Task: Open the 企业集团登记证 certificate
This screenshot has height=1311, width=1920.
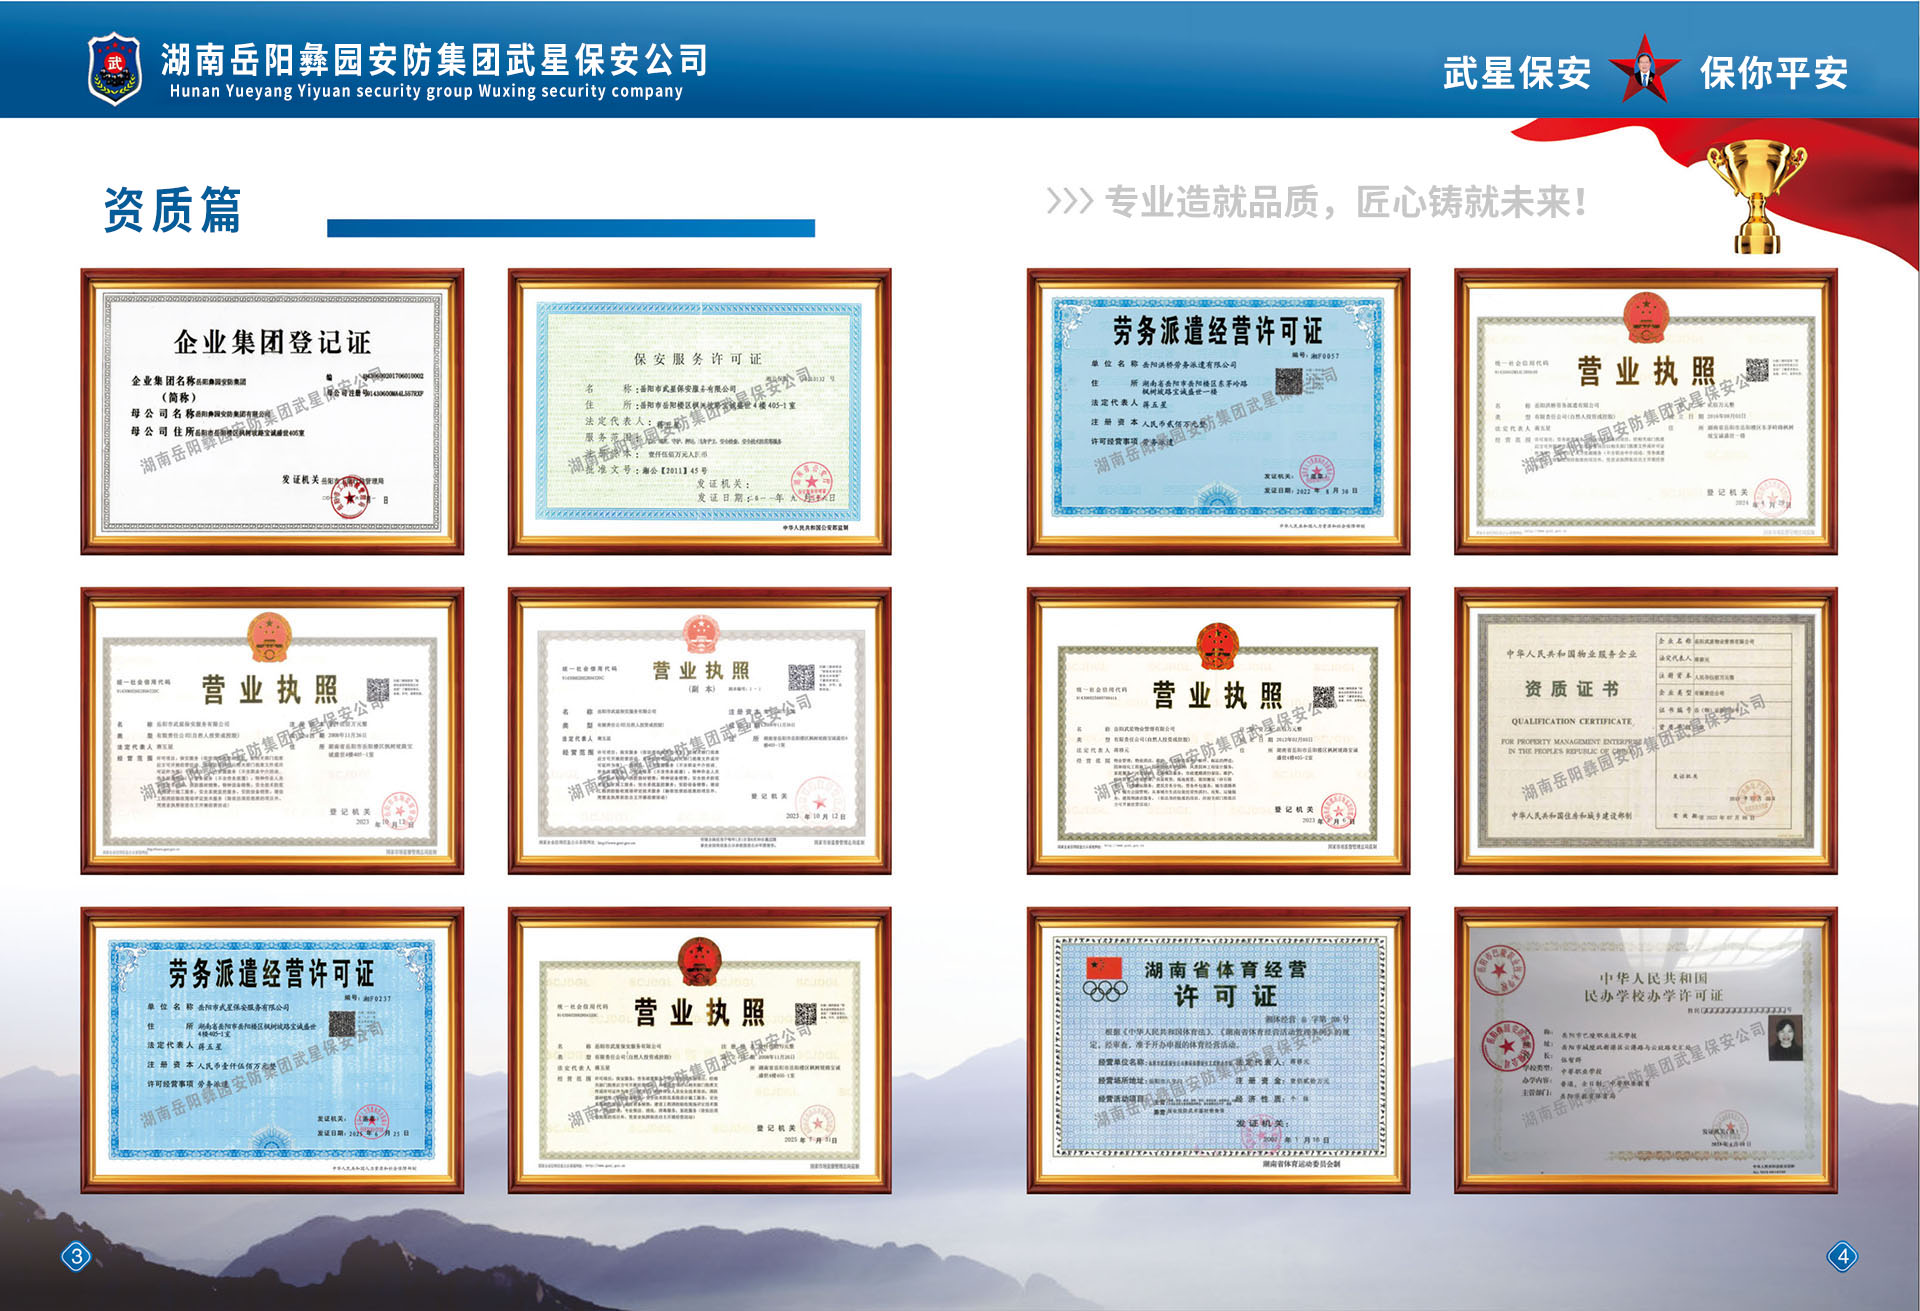Action: tap(272, 411)
